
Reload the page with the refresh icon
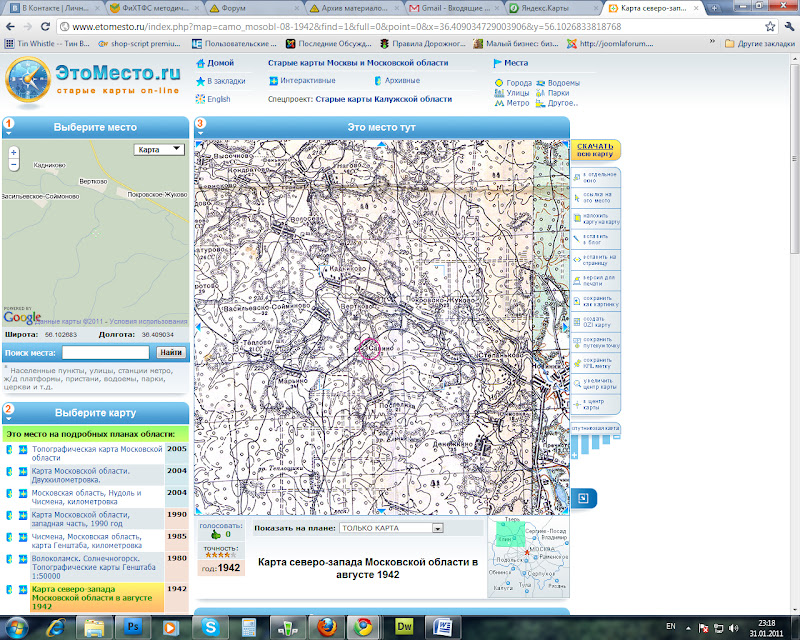45,27
